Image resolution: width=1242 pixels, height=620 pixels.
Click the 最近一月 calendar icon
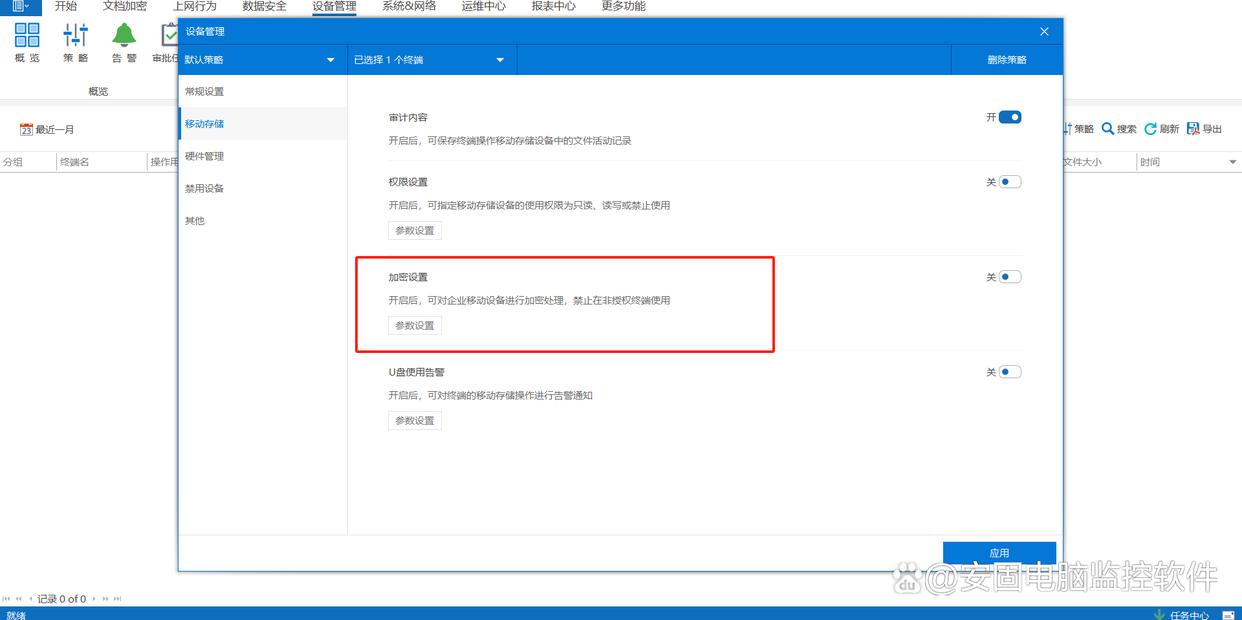(x=26, y=130)
